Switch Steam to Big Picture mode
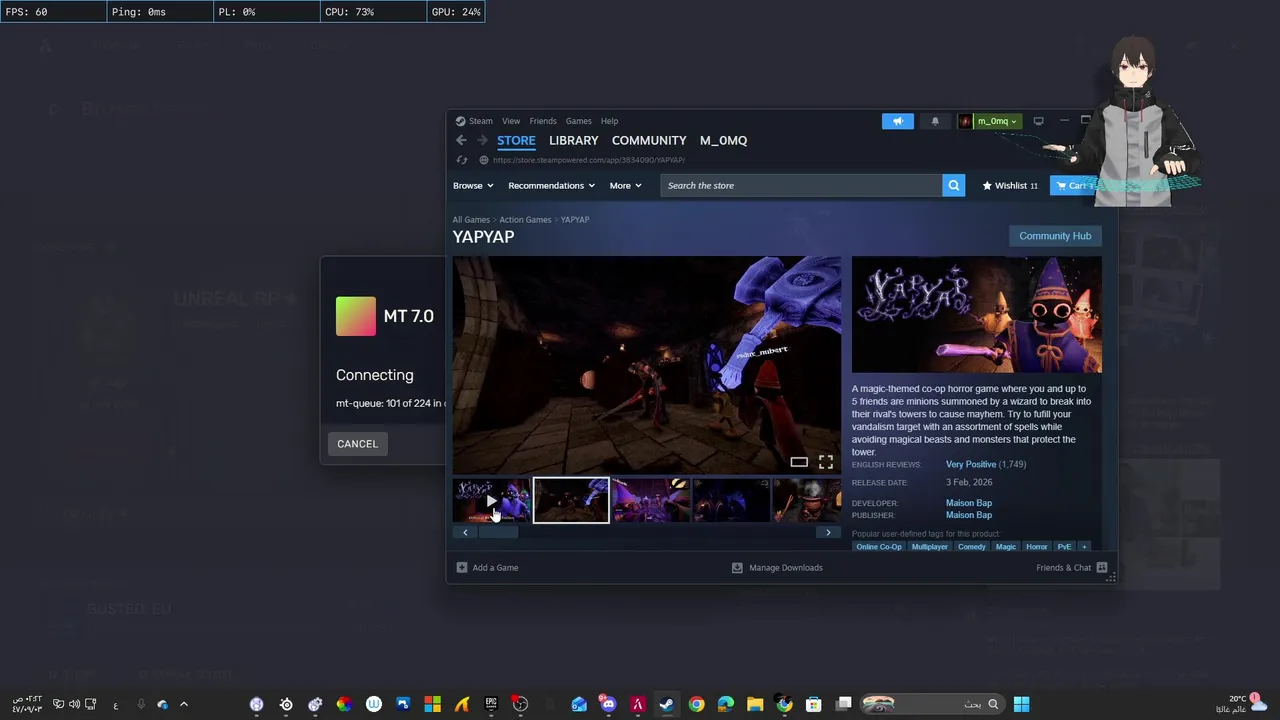 point(1038,121)
